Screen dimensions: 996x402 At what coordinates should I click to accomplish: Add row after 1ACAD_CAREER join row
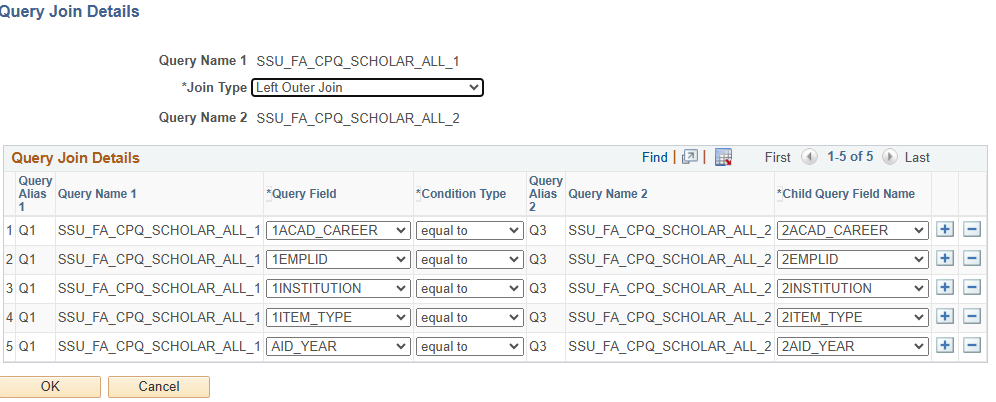[945, 230]
